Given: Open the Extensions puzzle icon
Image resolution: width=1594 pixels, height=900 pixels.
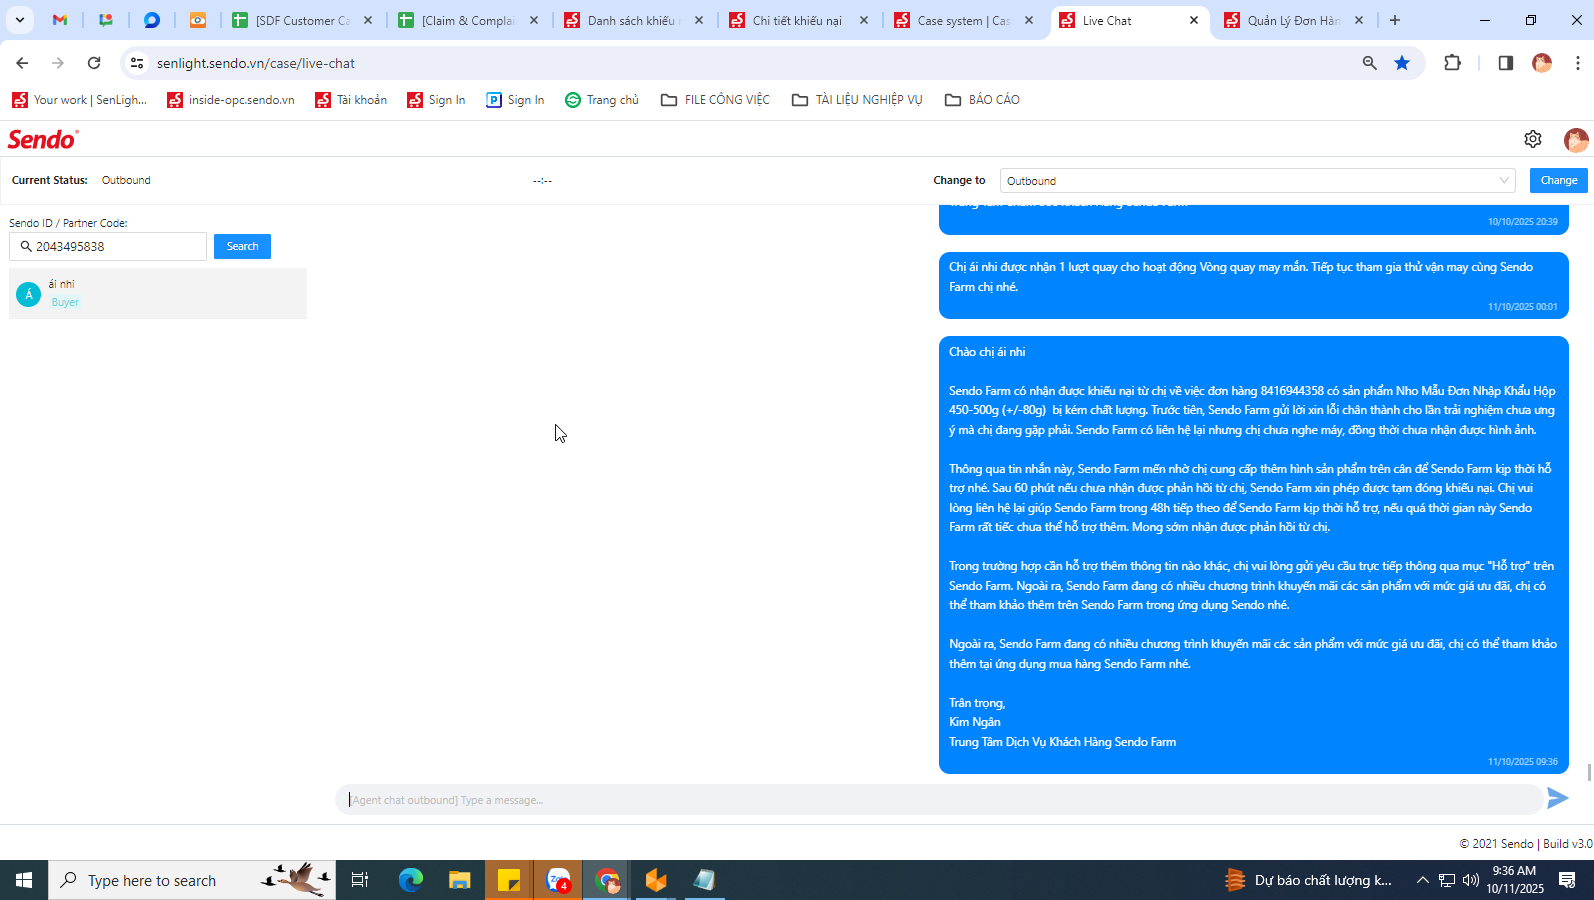Looking at the screenshot, I should [x=1453, y=63].
